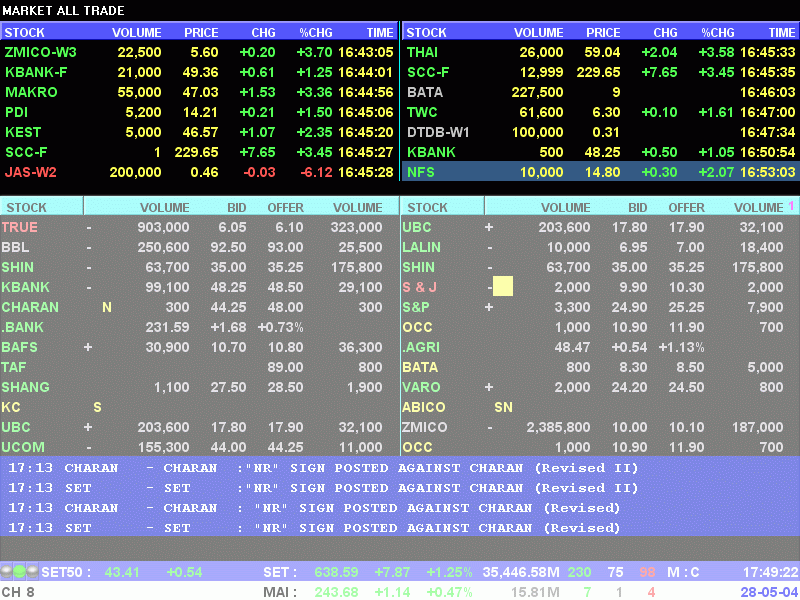
Task: Click the red JAS-W2 symbol
Action: pos(31,172)
